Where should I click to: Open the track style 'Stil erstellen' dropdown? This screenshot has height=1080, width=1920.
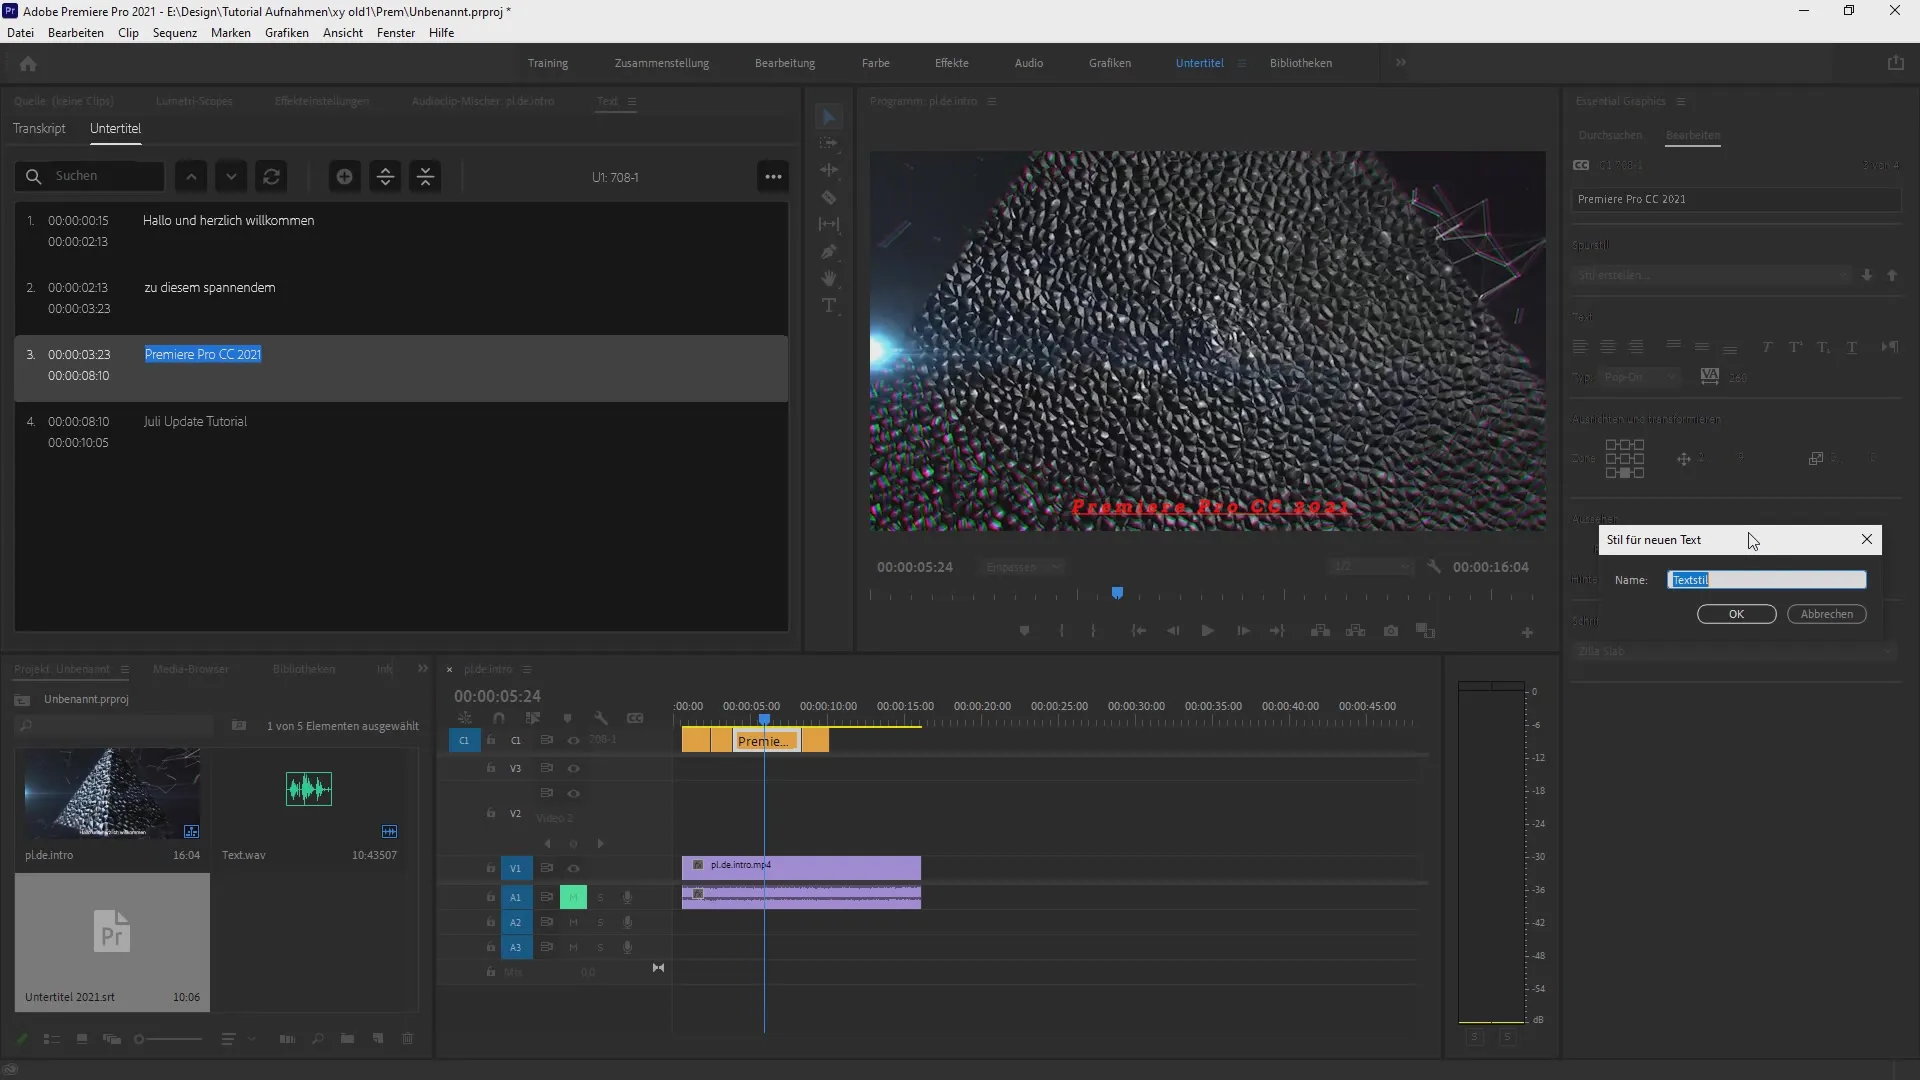pos(1713,275)
